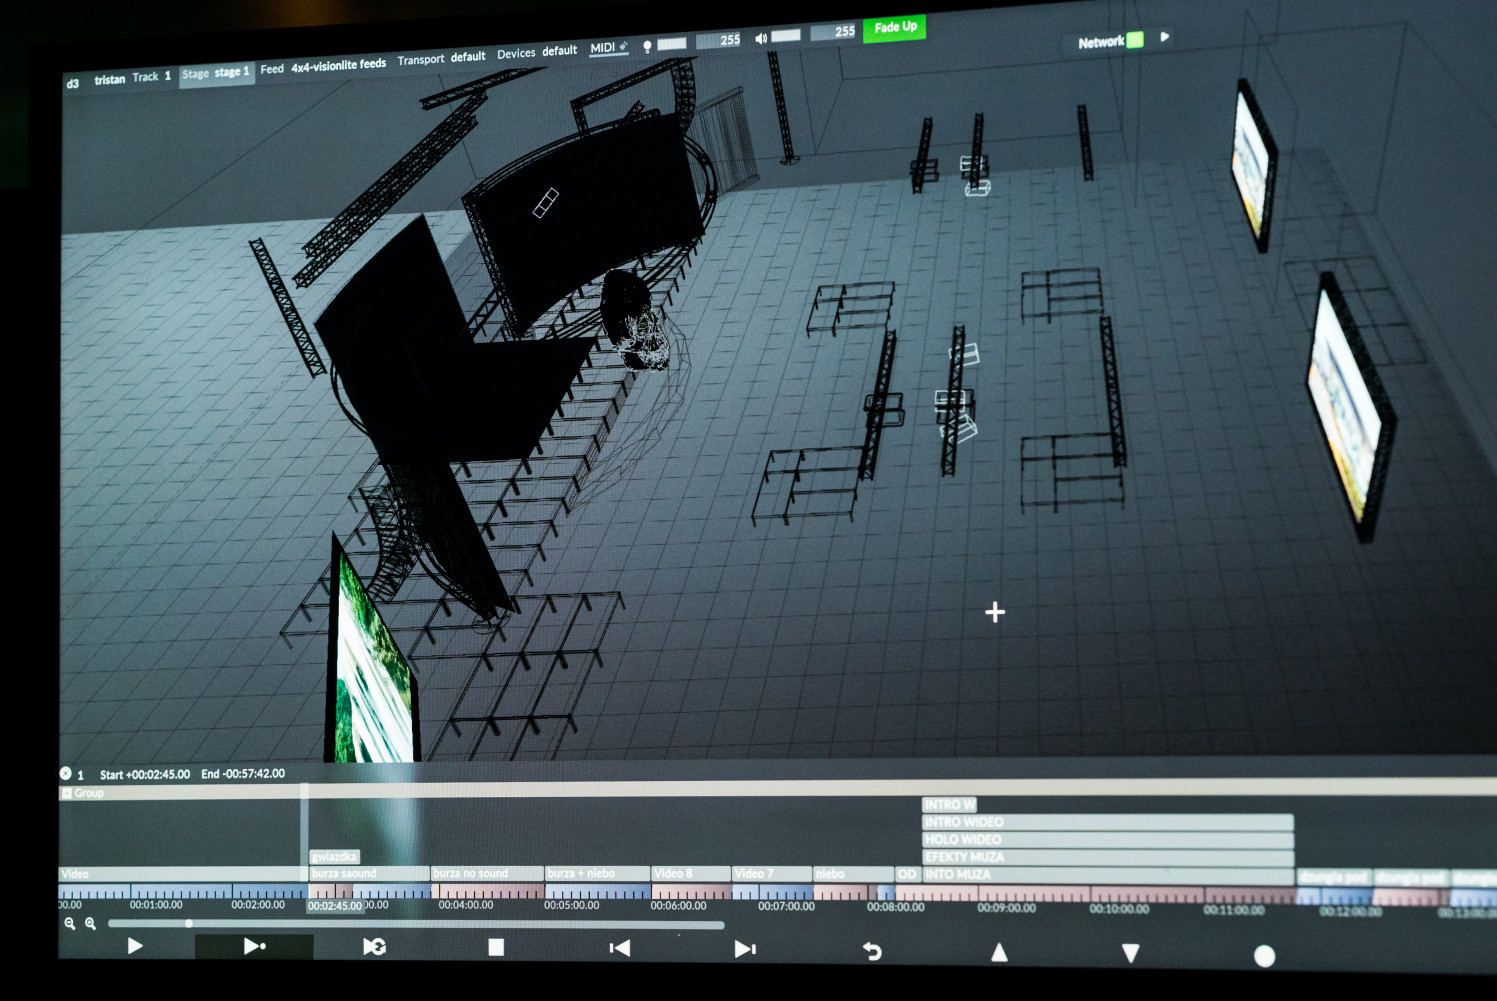Open the Transport default selector

[441, 58]
